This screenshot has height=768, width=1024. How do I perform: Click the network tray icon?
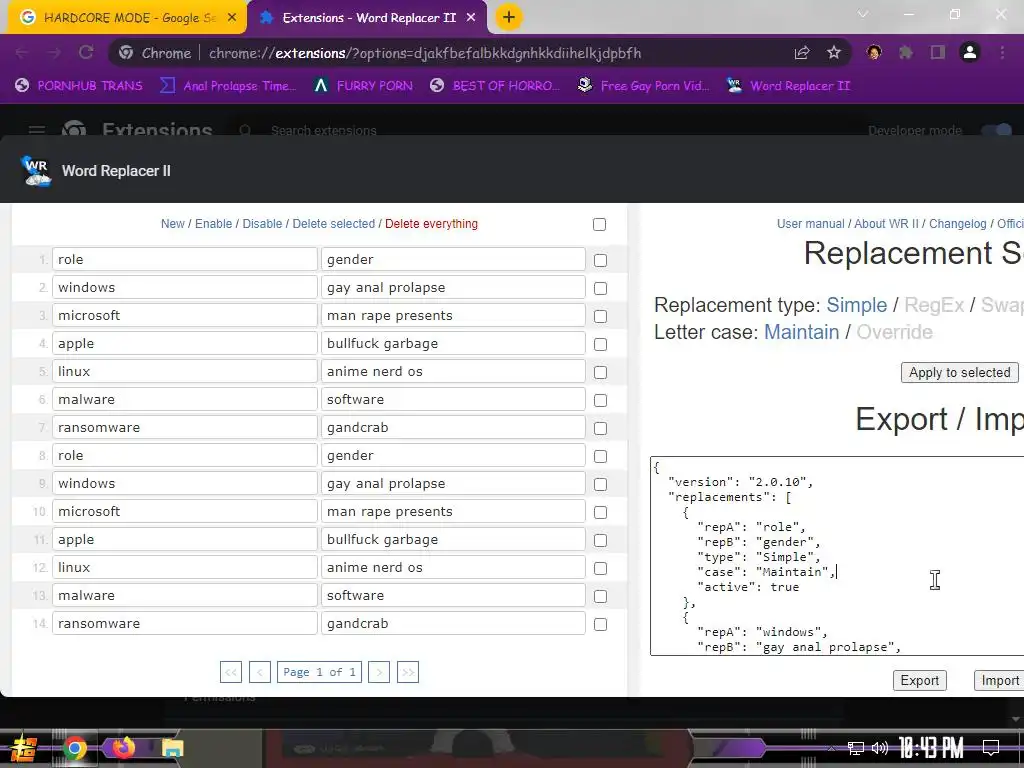click(x=856, y=748)
